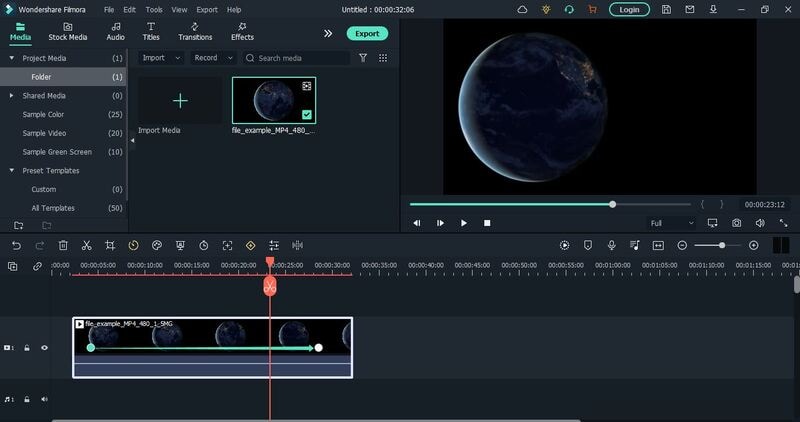Split clip with the scissors toolbar icon

click(87, 245)
